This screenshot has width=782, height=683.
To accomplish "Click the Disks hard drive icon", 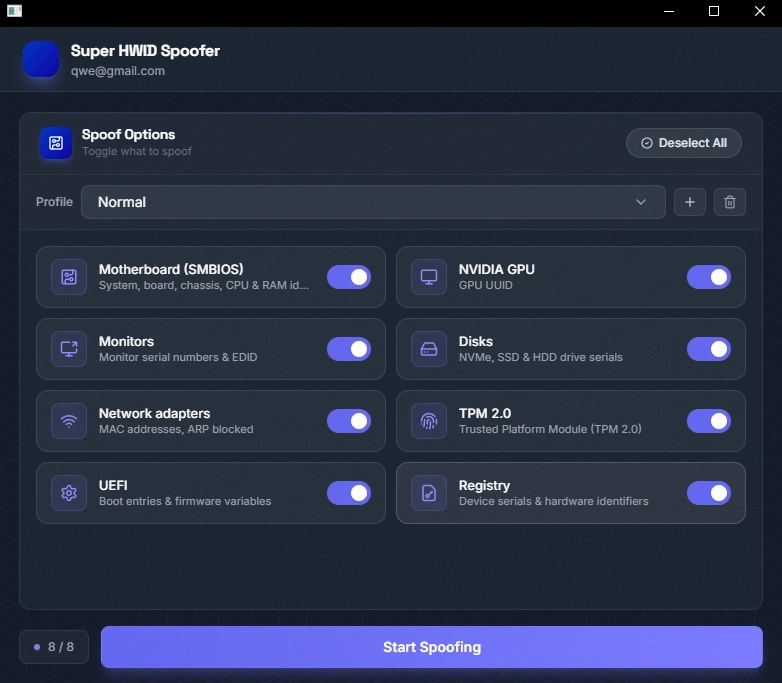I will click(x=429, y=349).
